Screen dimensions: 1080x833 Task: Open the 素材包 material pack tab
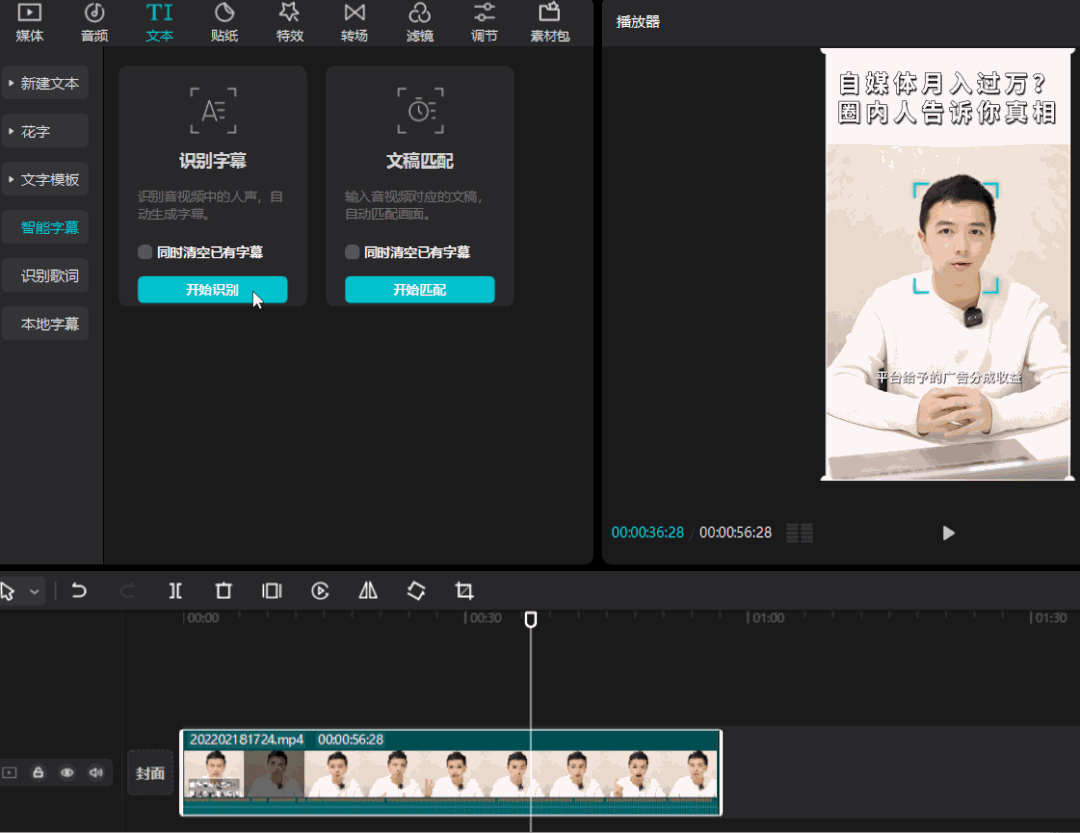click(x=550, y=23)
